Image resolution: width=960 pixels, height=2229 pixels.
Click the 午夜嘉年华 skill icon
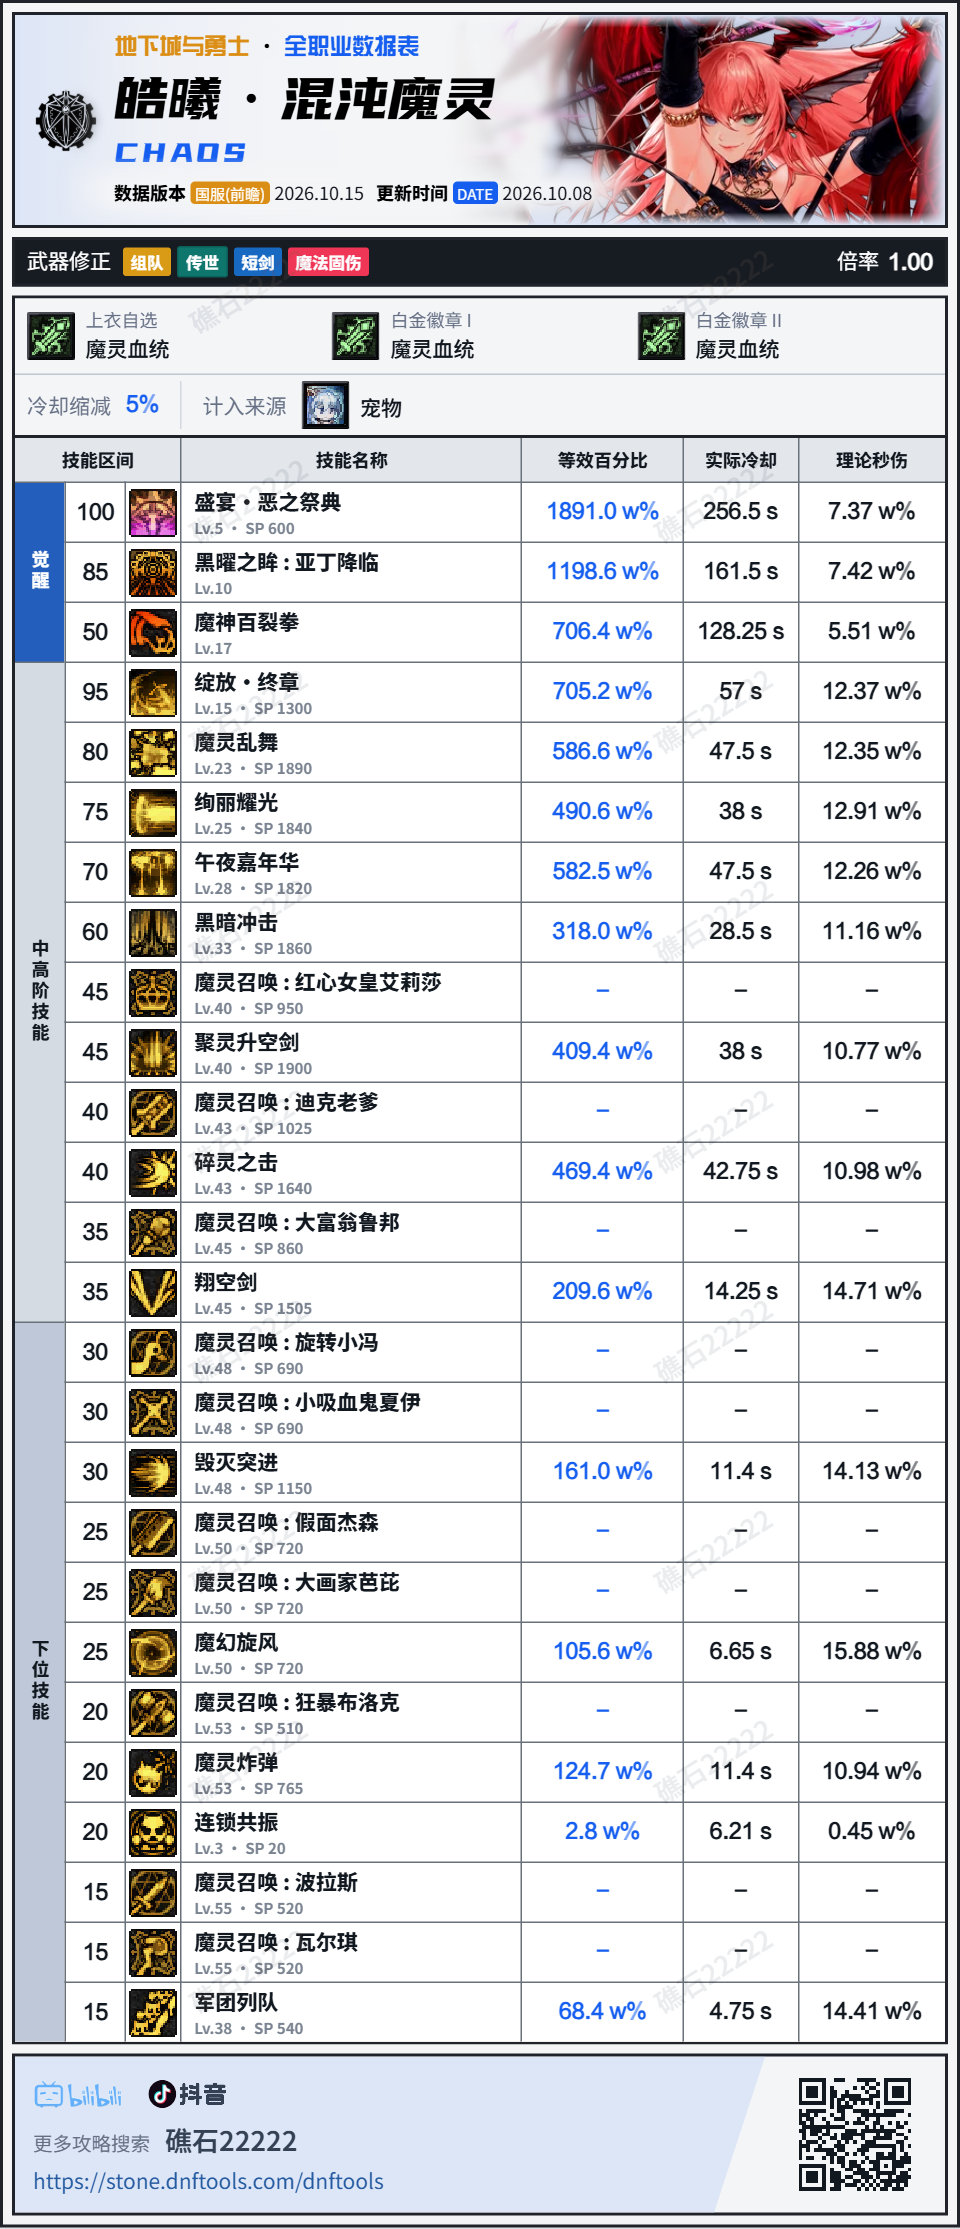153,872
